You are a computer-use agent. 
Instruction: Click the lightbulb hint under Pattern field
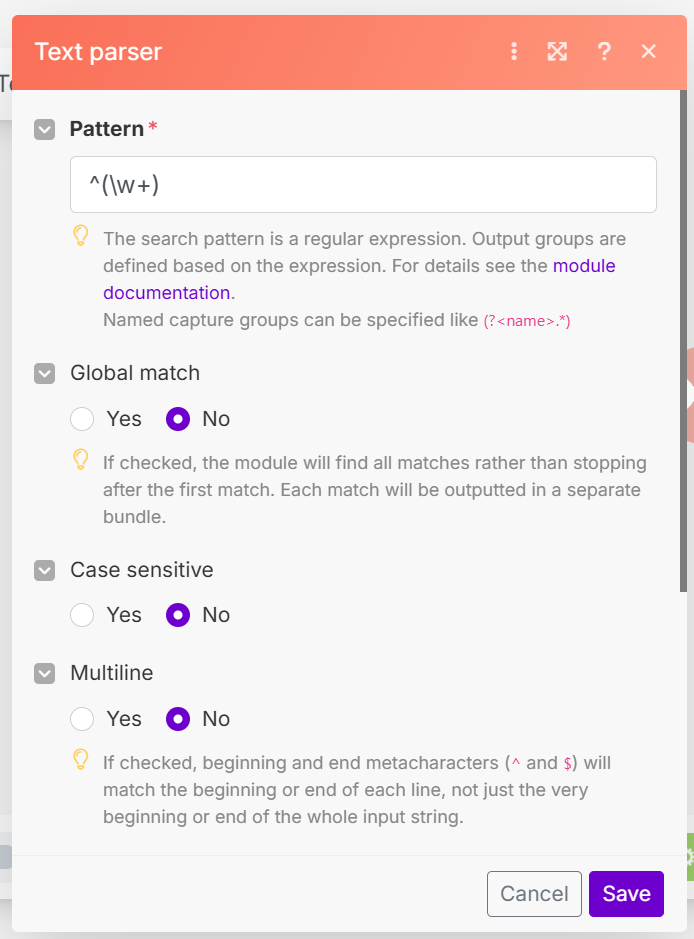pyautogui.click(x=81, y=236)
